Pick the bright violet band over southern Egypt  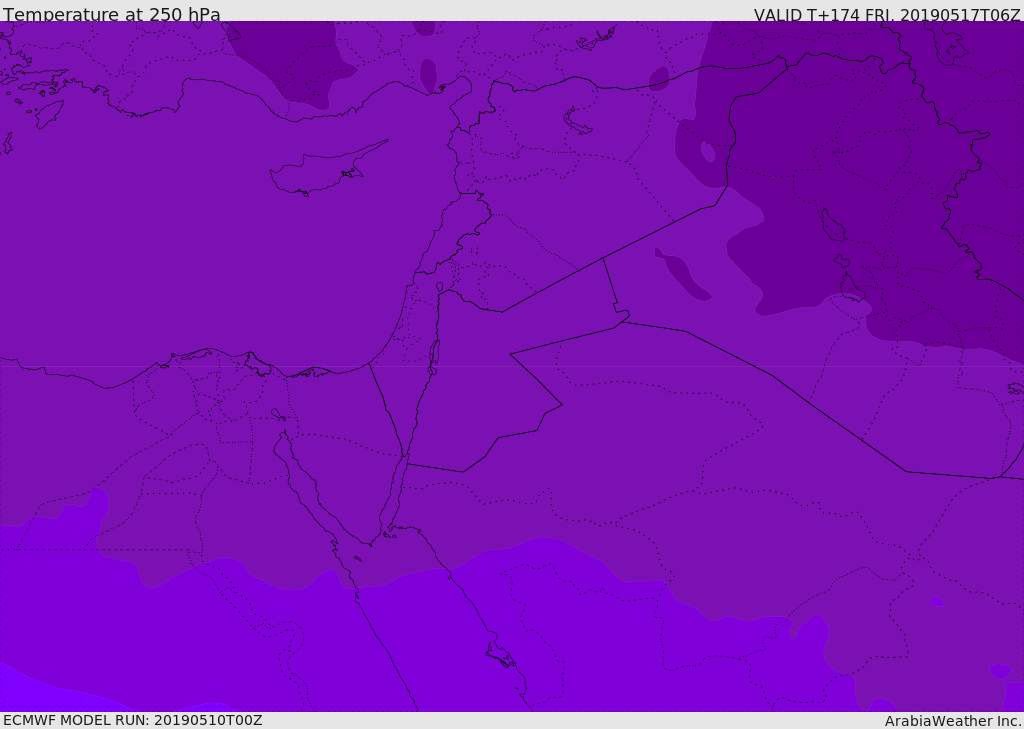point(250,640)
